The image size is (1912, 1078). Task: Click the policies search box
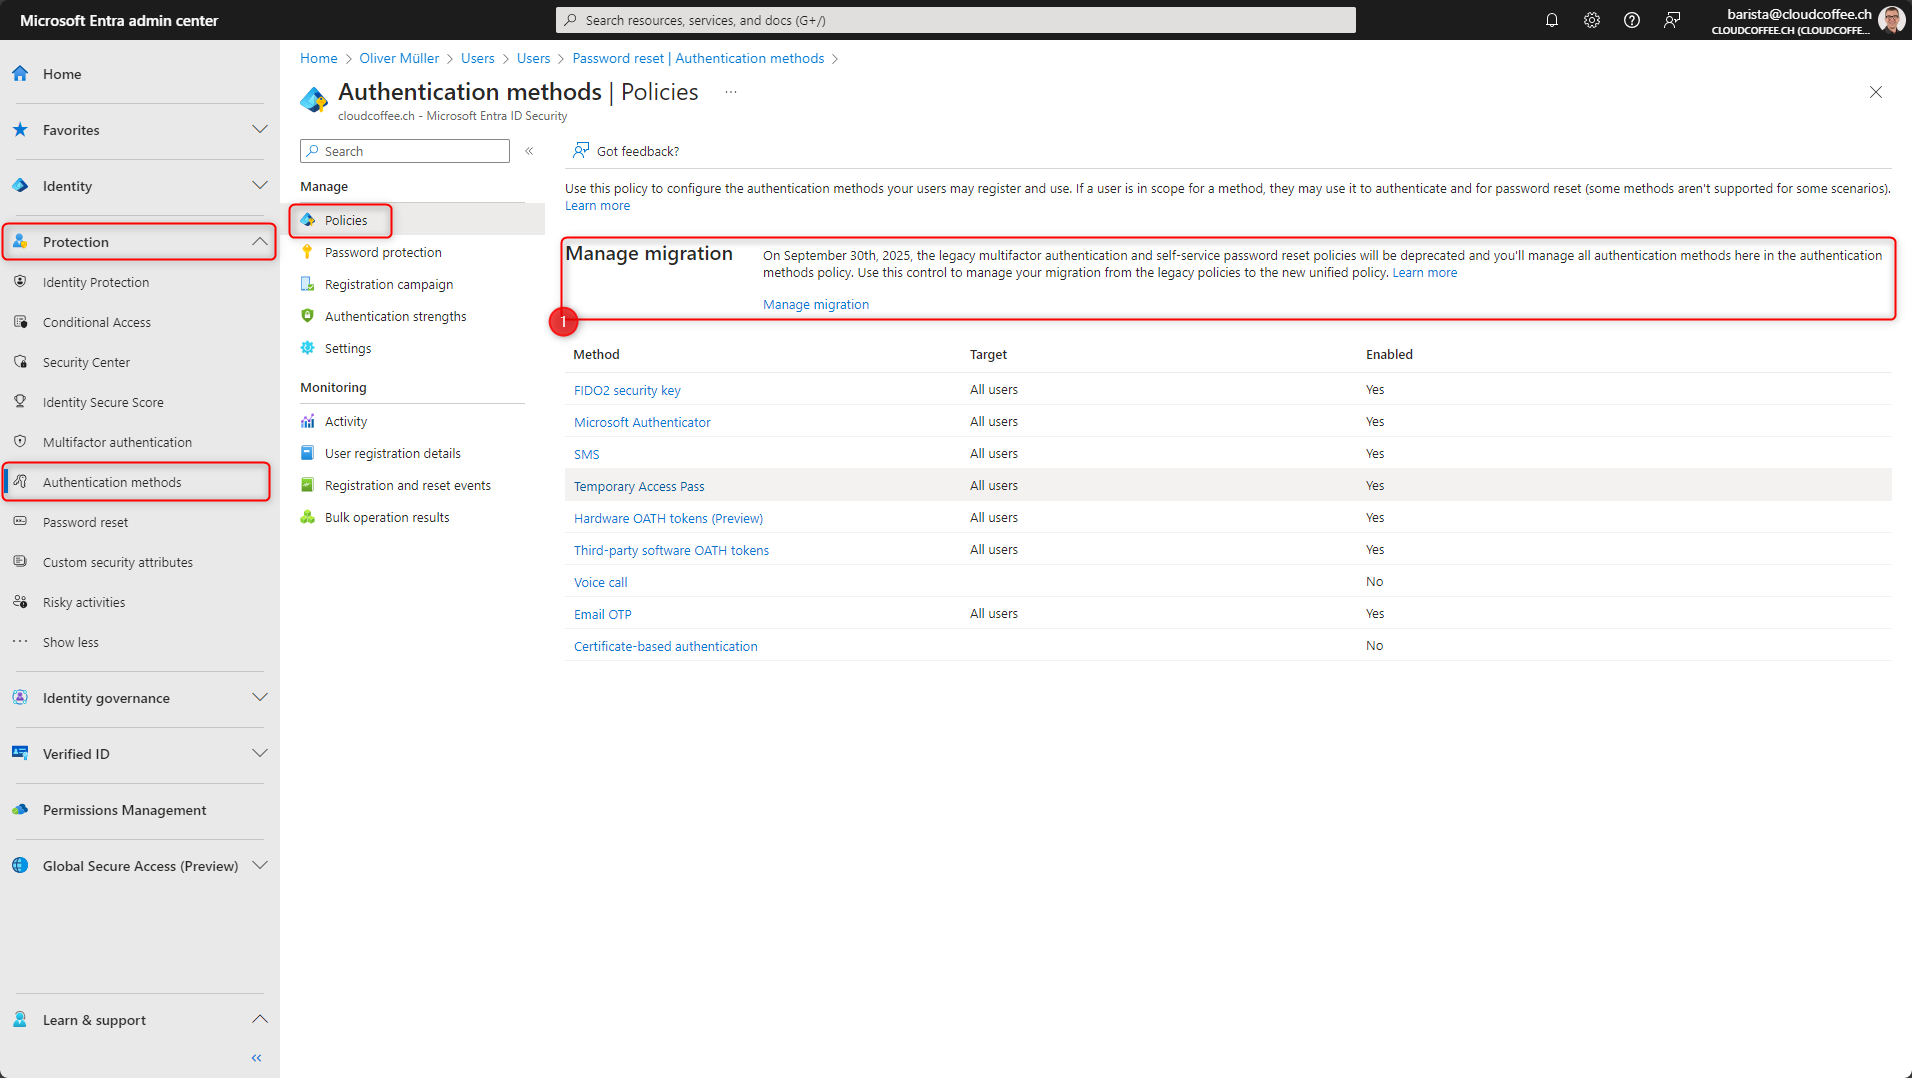[404, 150]
